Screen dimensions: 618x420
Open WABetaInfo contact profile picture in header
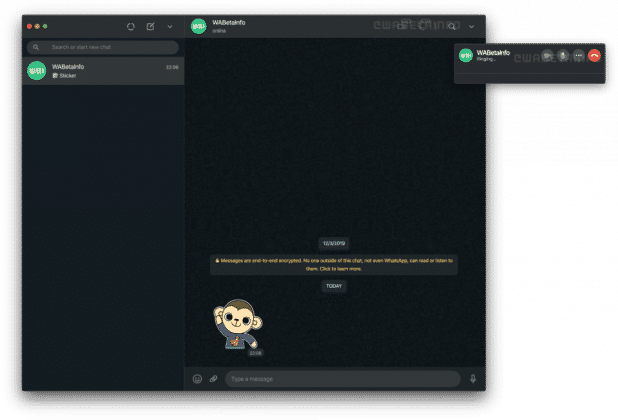(199, 26)
